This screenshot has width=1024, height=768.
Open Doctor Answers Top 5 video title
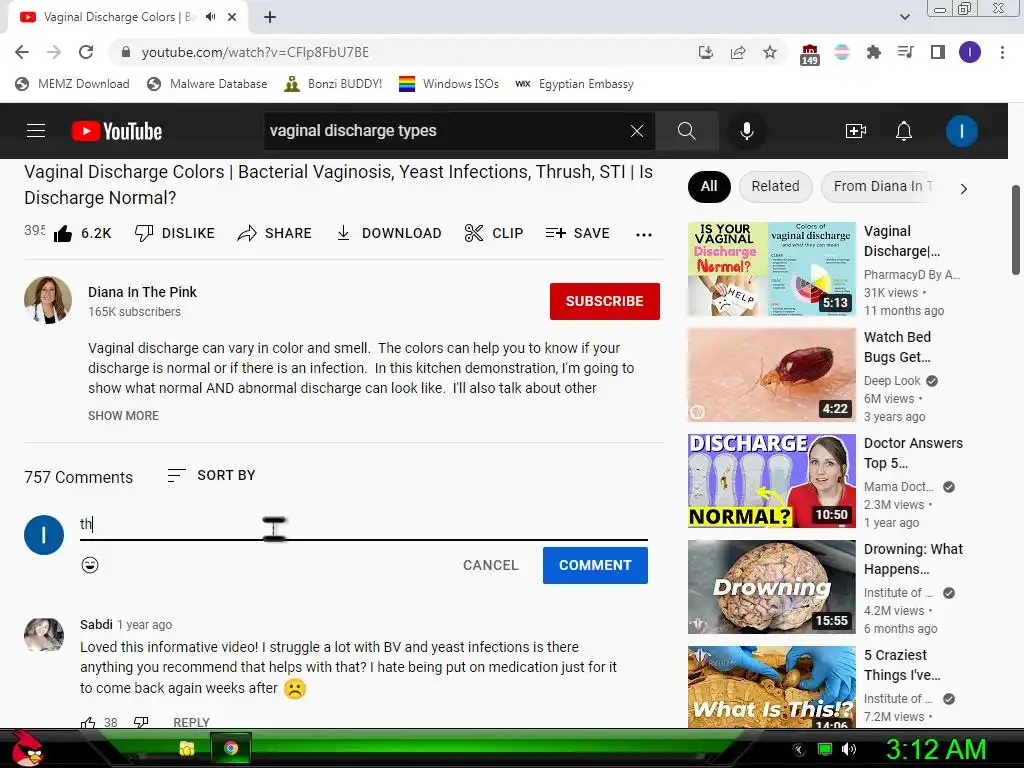click(913, 453)
